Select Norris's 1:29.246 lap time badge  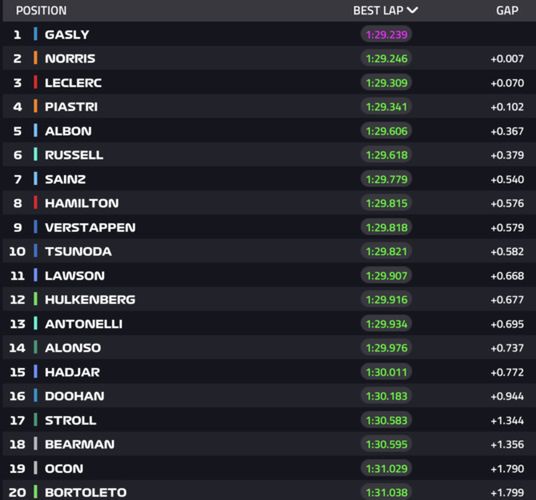(386, 58)
